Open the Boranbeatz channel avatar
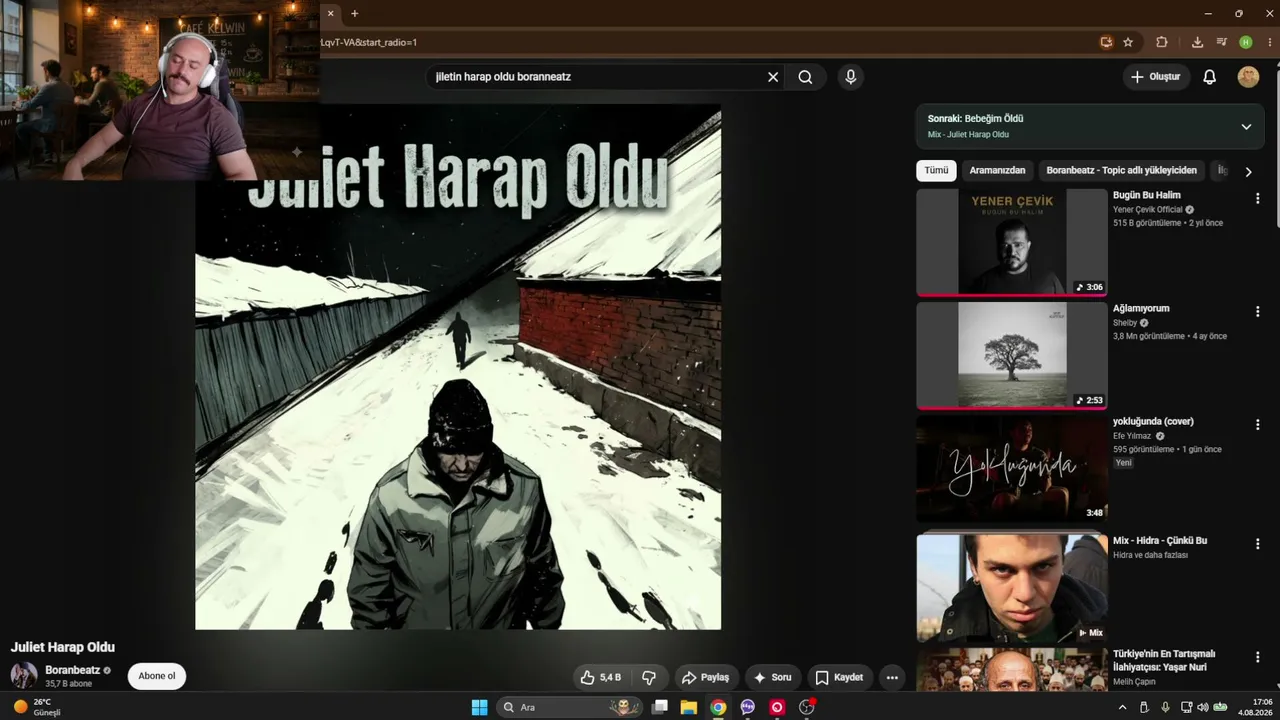This screenshot has height=720, width=1280. 24,675
